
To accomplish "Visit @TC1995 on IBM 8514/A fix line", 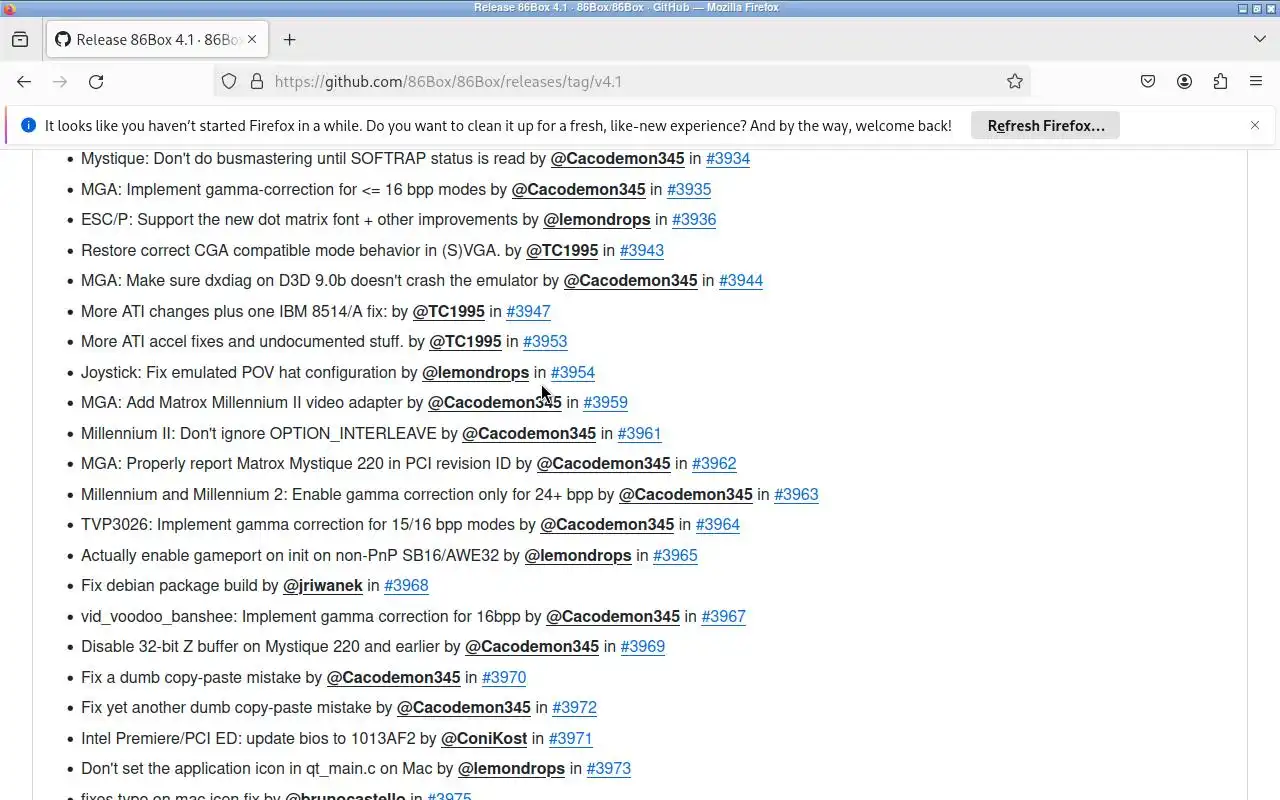I will click(449, 311).
